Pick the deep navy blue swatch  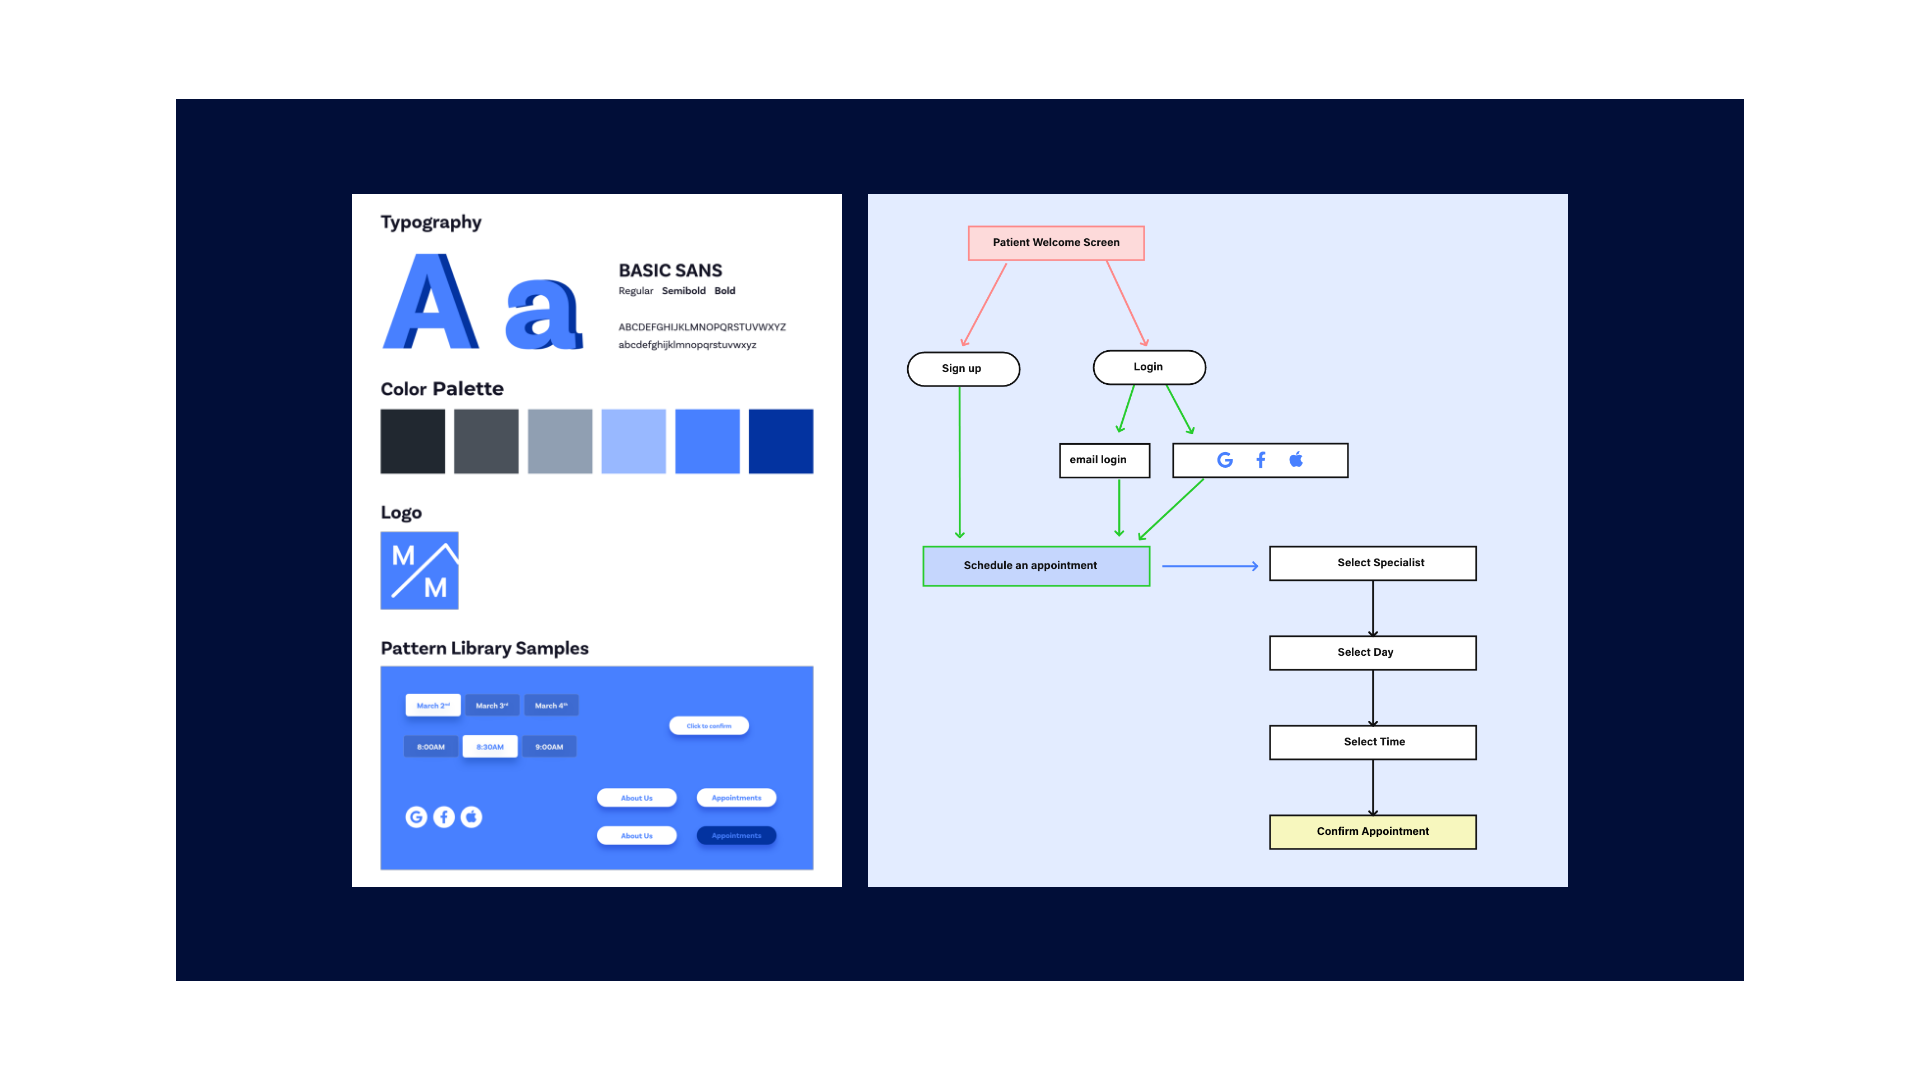[781, 441]
